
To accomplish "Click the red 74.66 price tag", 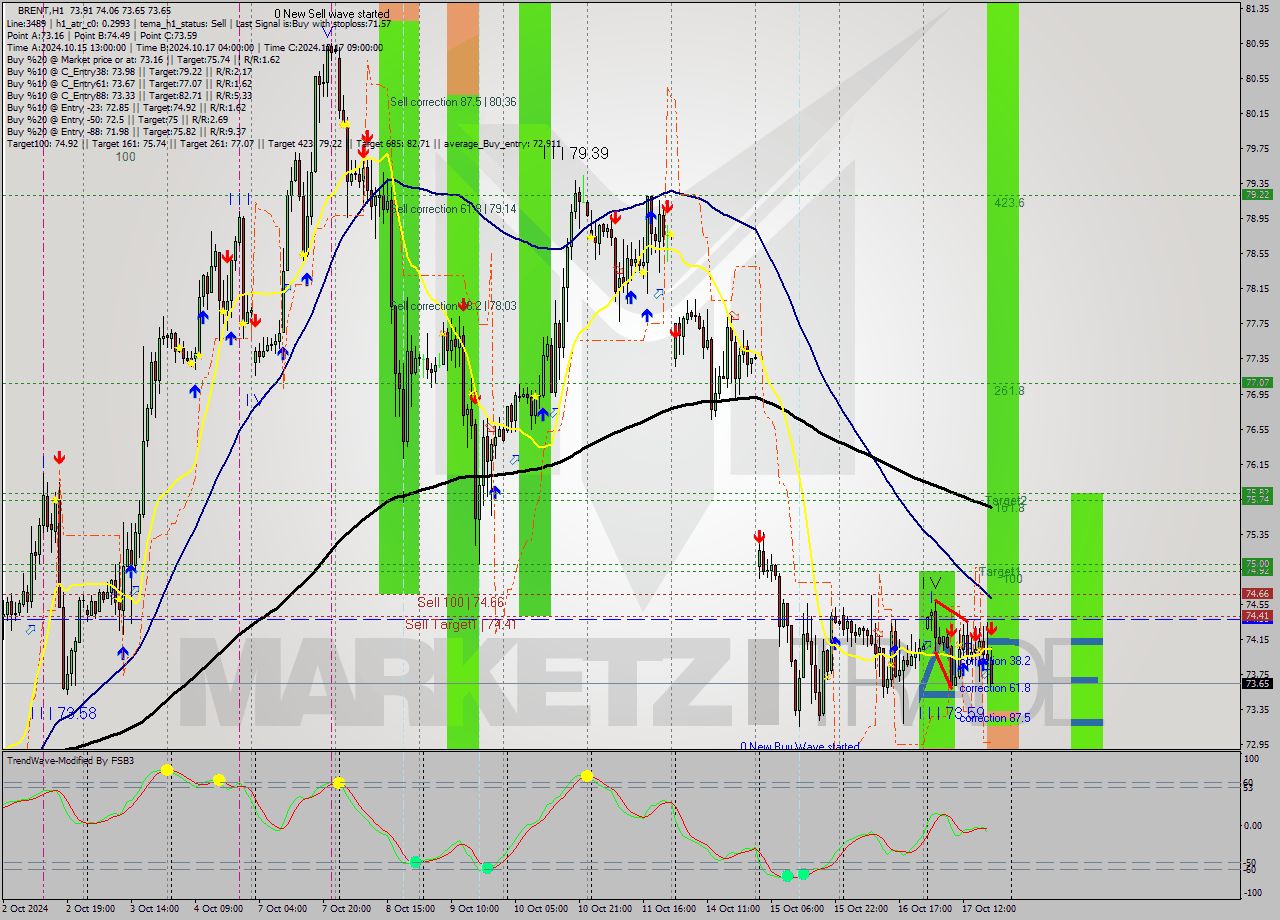I will (x=1256, y=593).
